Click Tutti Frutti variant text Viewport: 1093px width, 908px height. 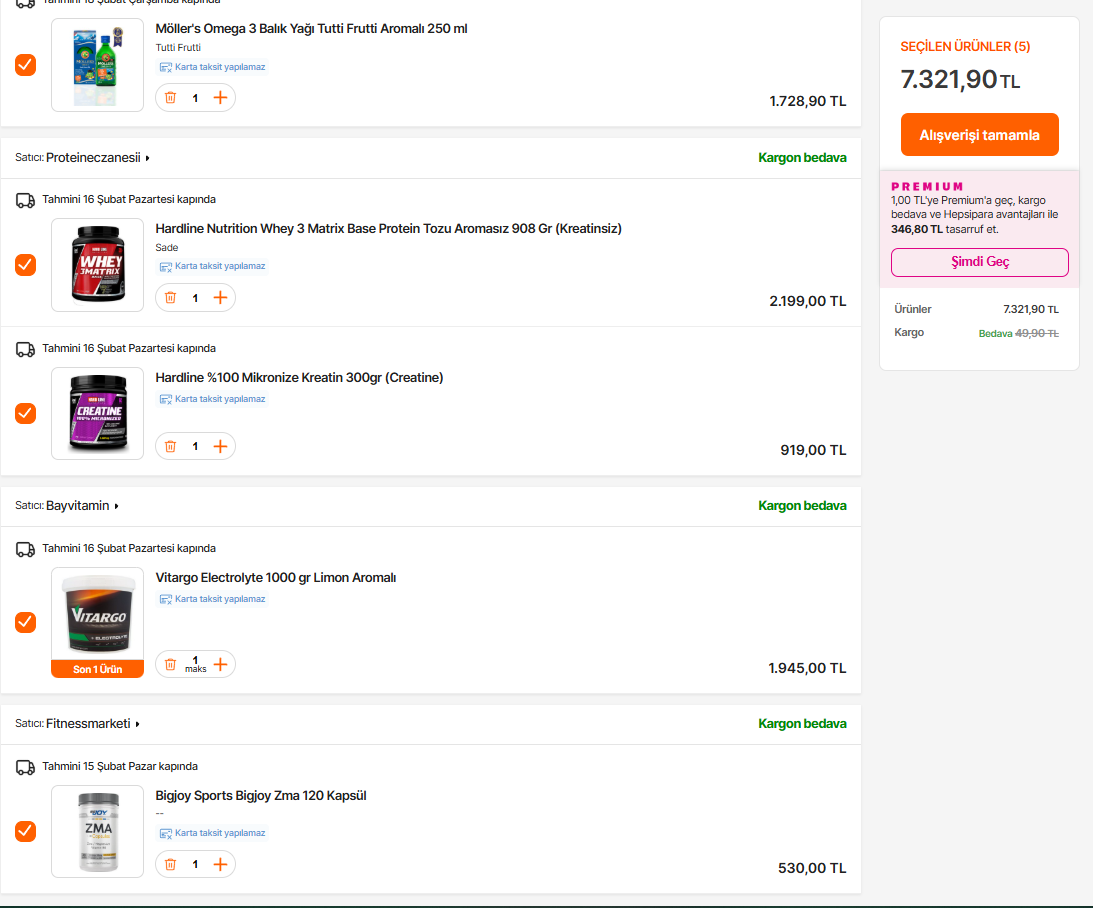tap(178, 47)
